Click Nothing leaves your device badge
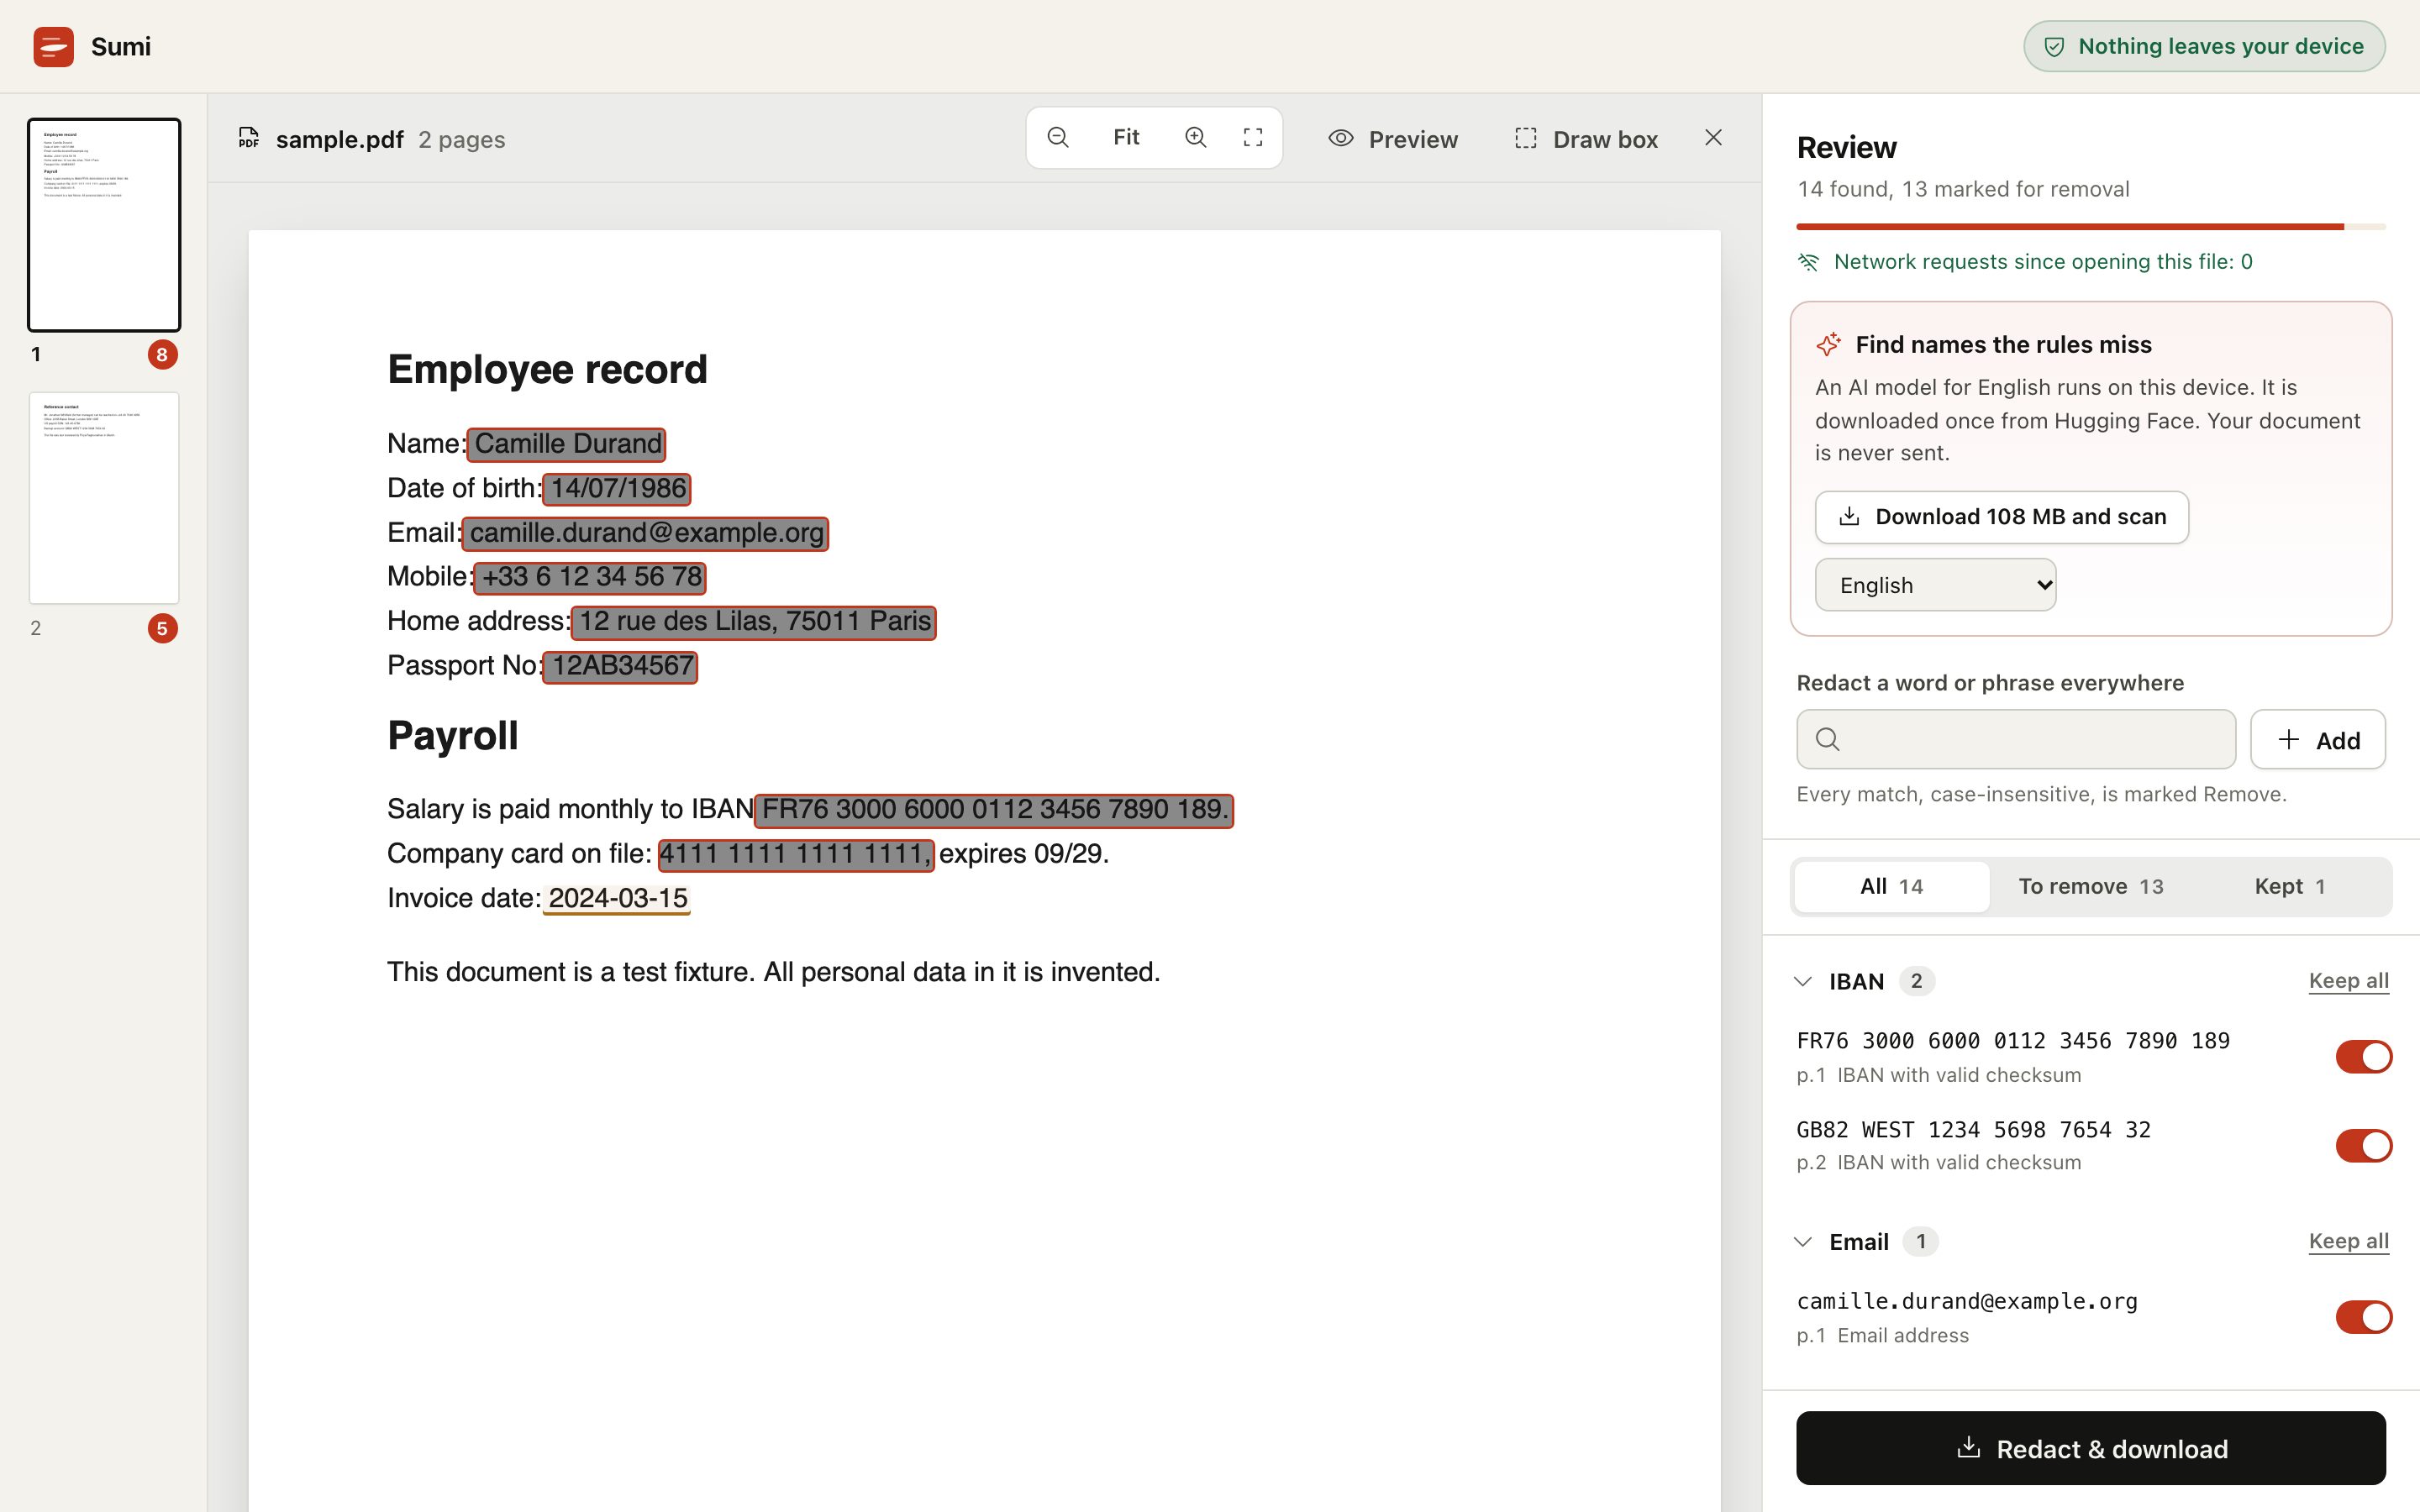This screenshot has height=1512, width=2420. tap(2204, 47)
